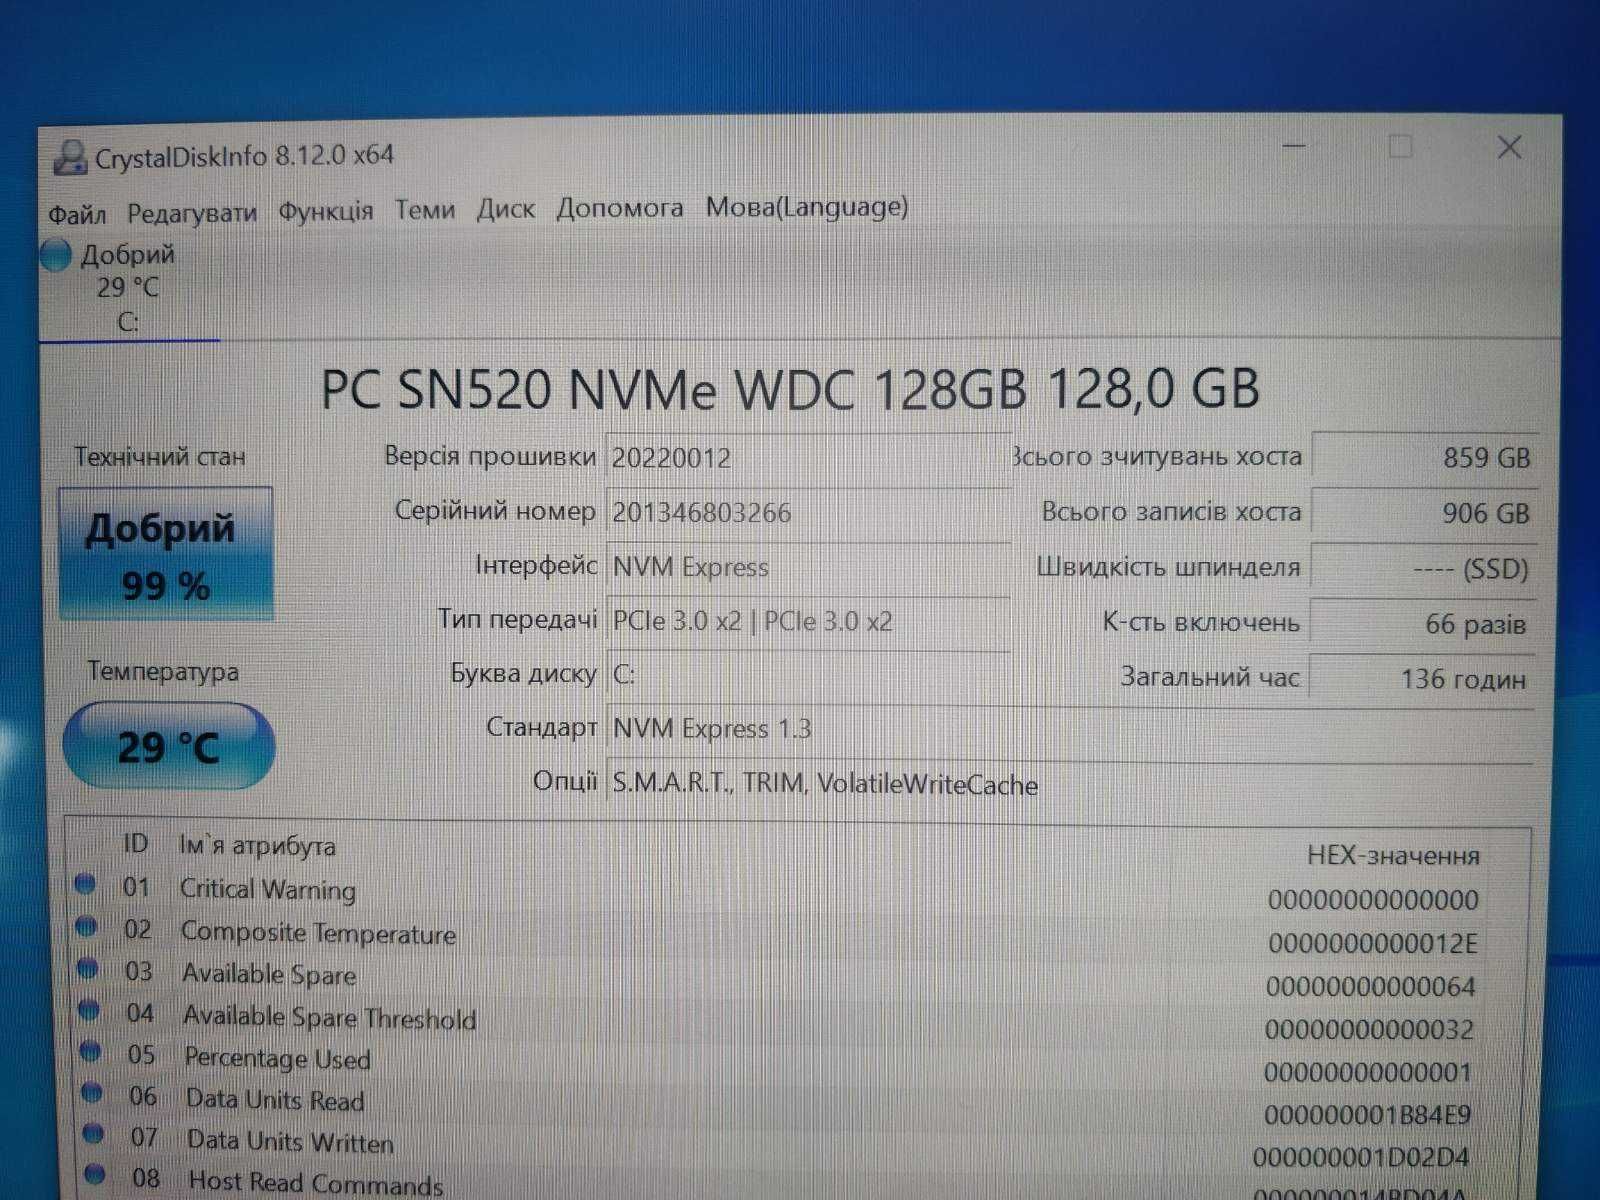
Task: Click the total host reads value 859 GB
Action: [1423, 457]
